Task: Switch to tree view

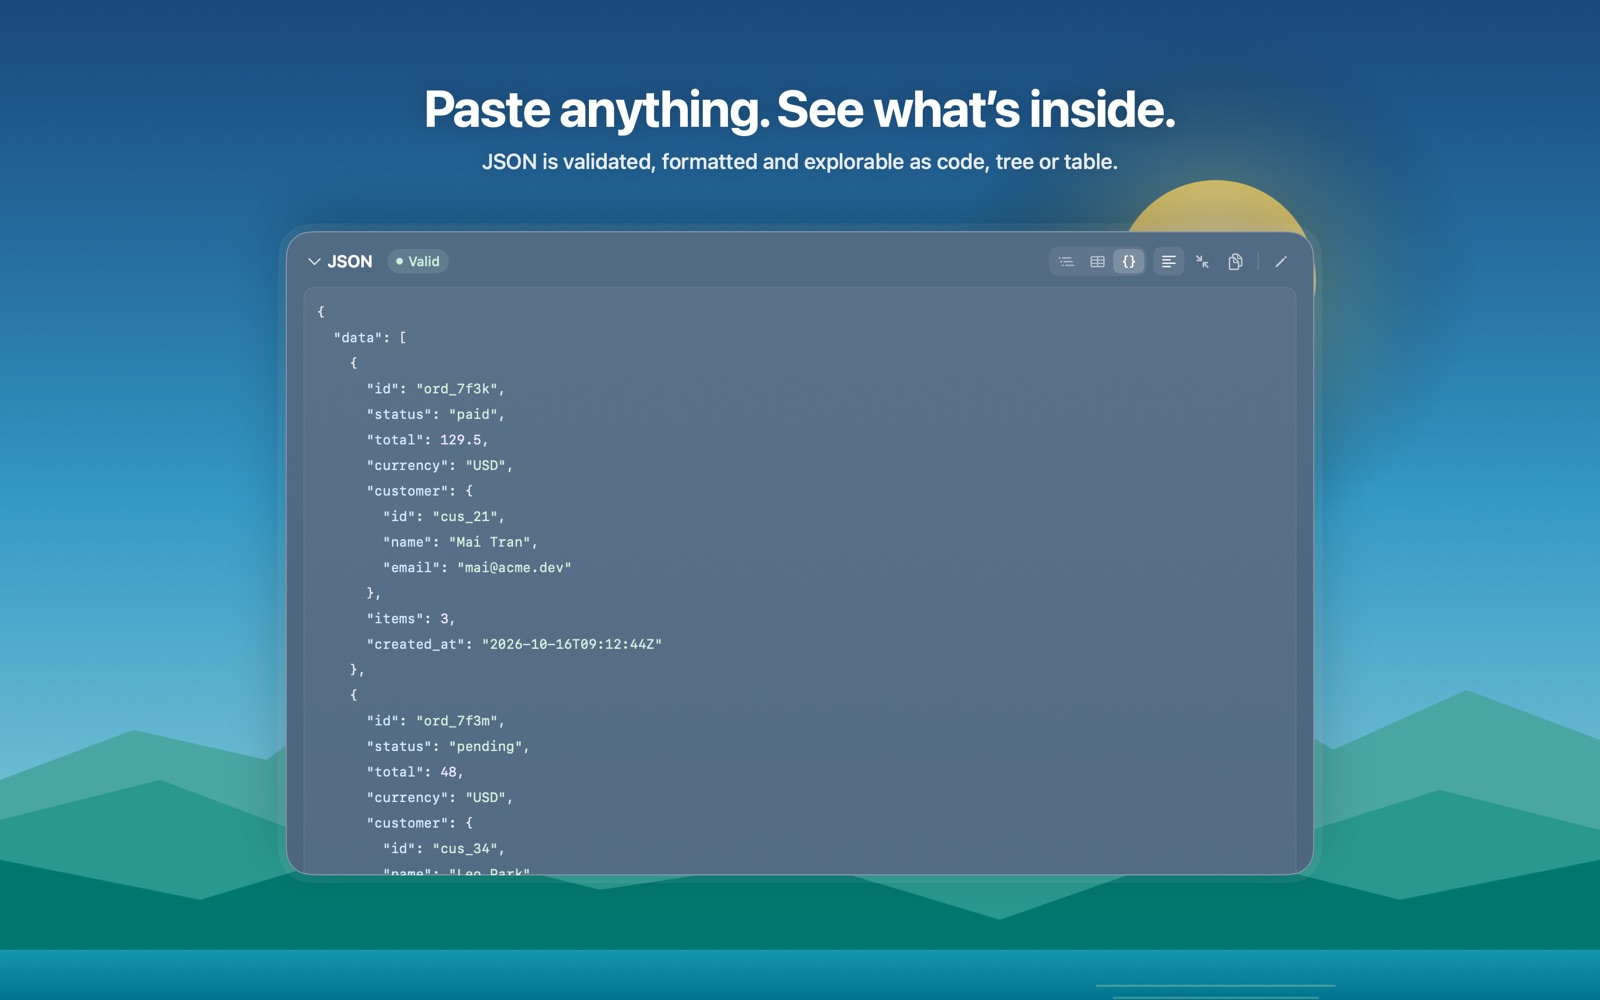Action: coord(1066,262)
